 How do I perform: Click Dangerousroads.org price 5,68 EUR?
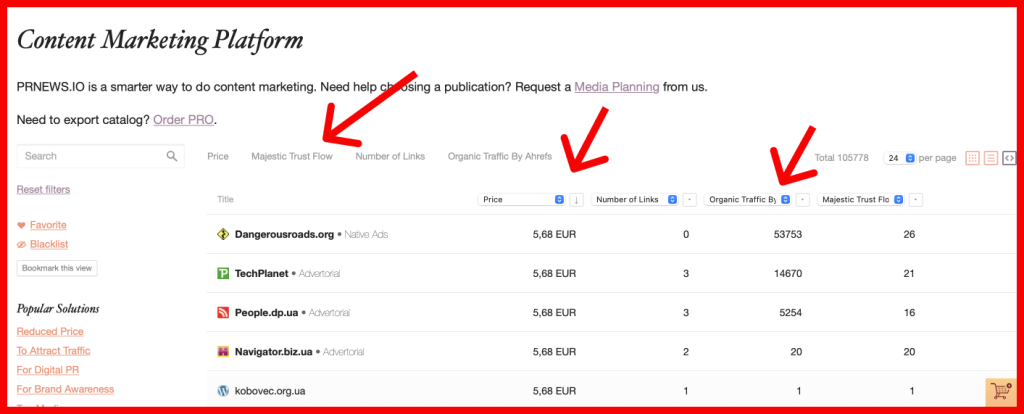(554, 234)
